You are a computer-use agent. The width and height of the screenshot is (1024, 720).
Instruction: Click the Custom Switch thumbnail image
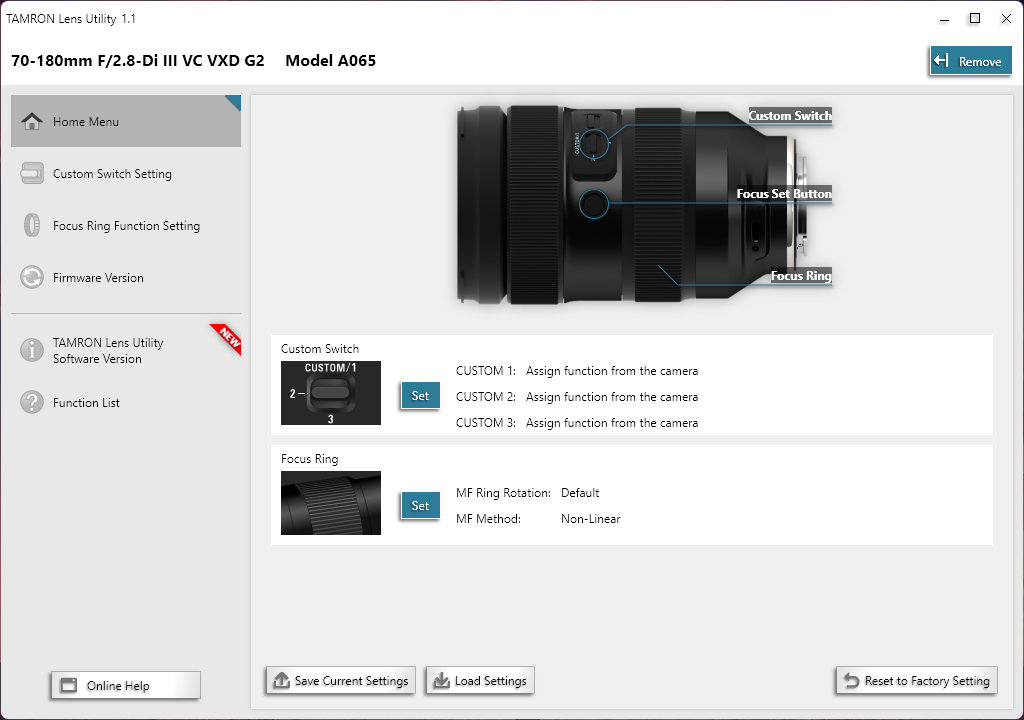[330, 395]
